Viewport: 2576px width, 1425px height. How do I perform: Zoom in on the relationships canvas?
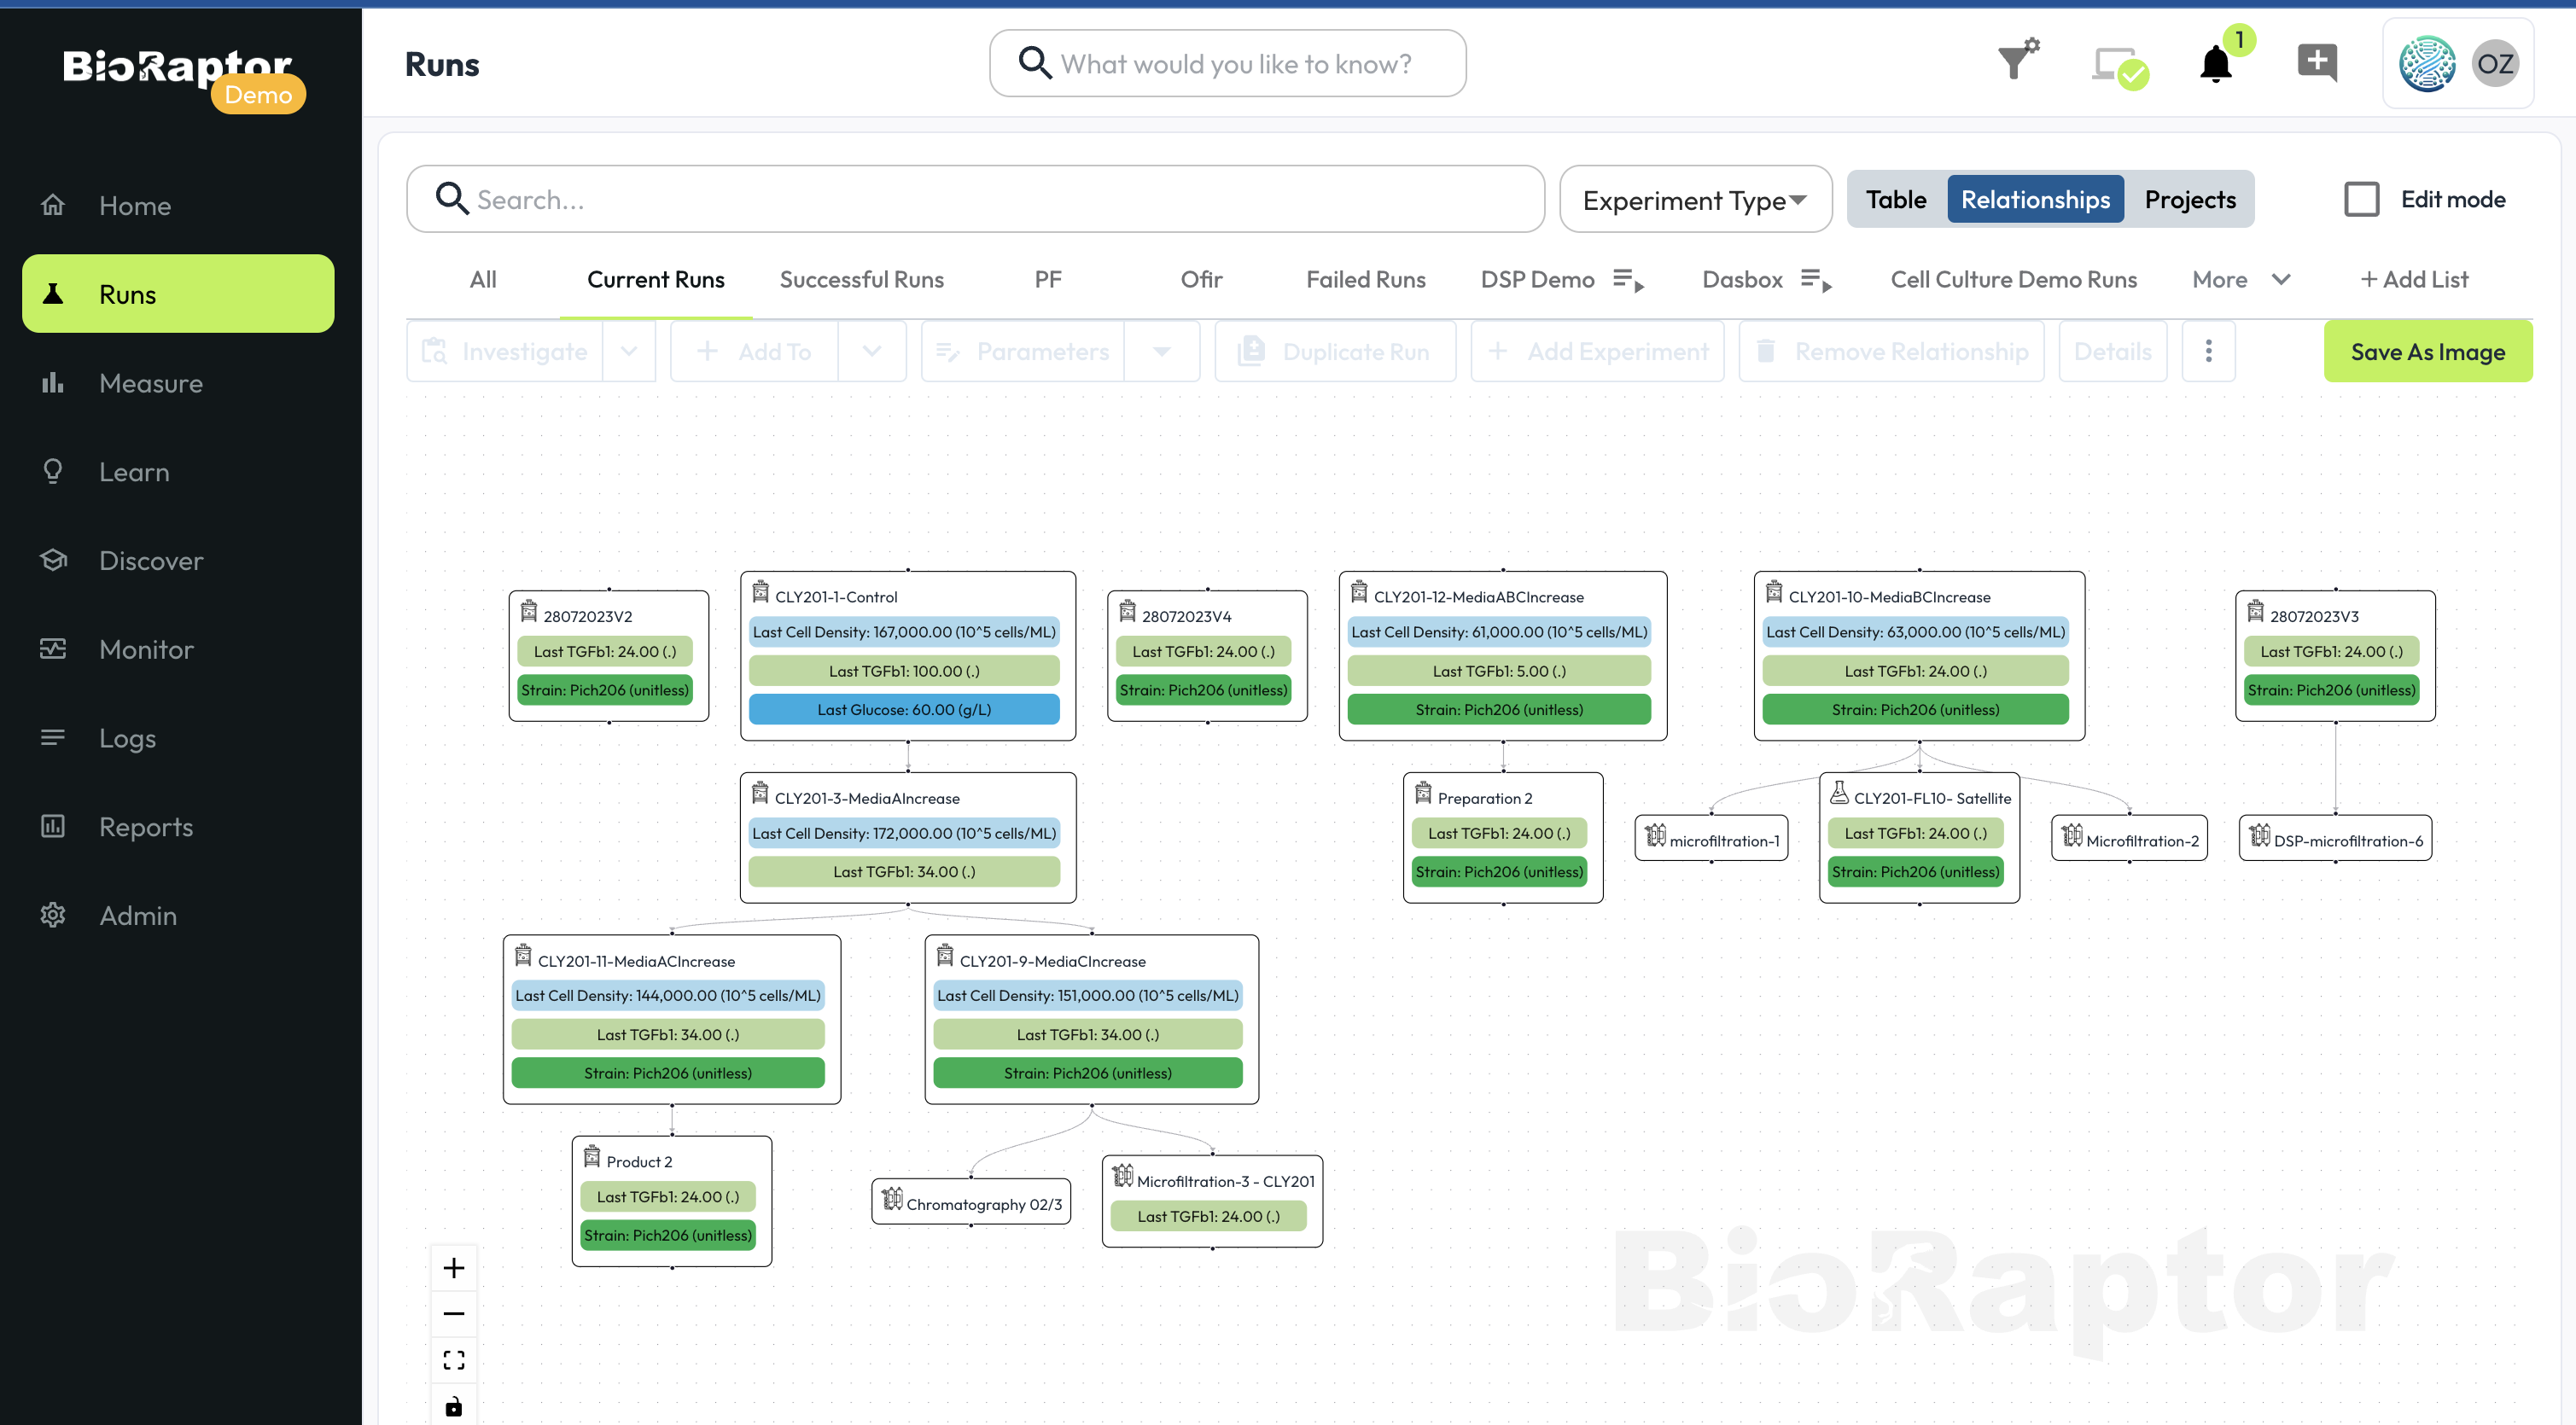click(453, 1268)
